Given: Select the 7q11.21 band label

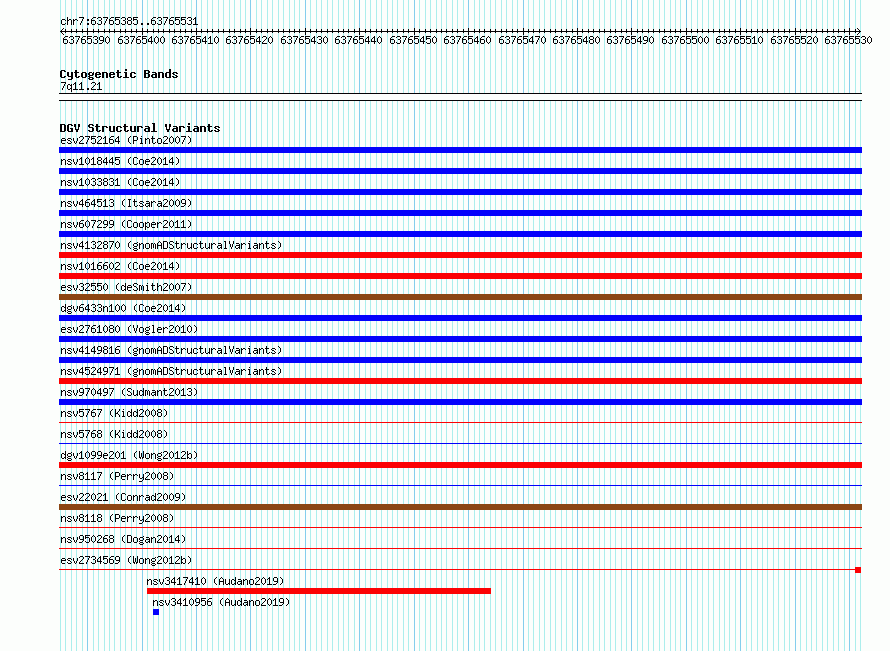Looking at the screenshot, I should point(81,86).
